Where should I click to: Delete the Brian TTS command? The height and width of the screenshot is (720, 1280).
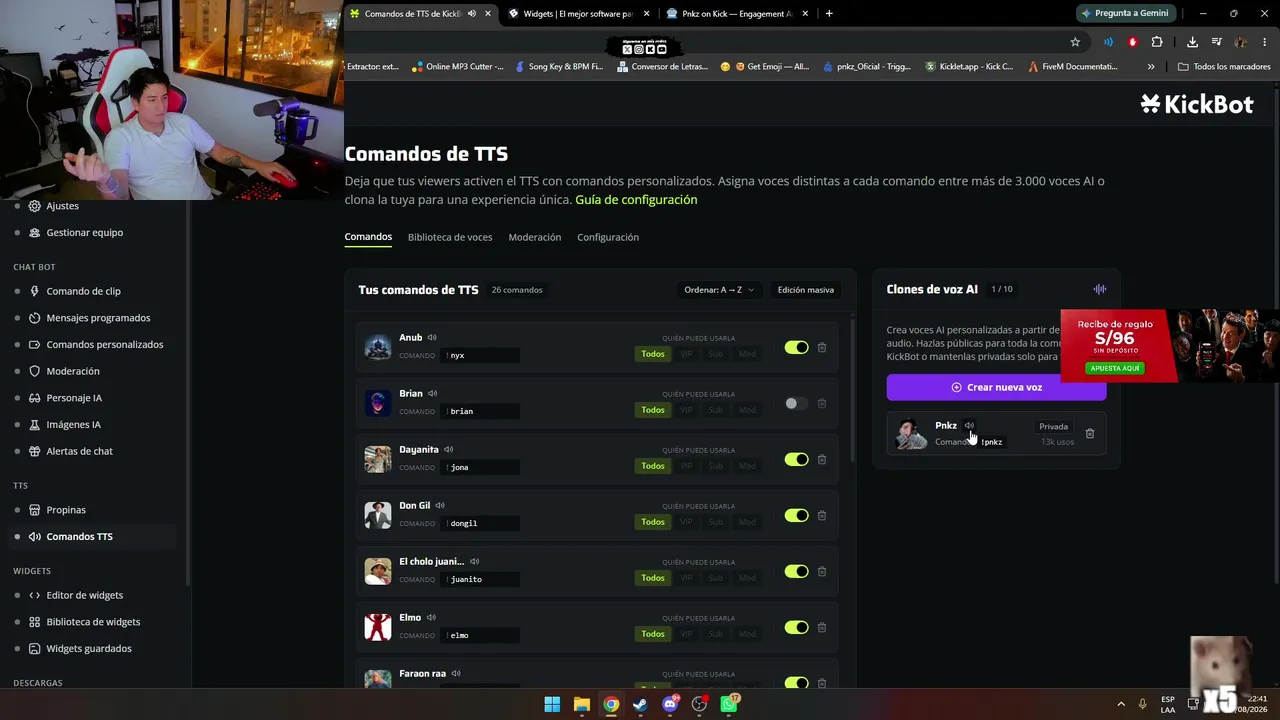click(822, 403)
